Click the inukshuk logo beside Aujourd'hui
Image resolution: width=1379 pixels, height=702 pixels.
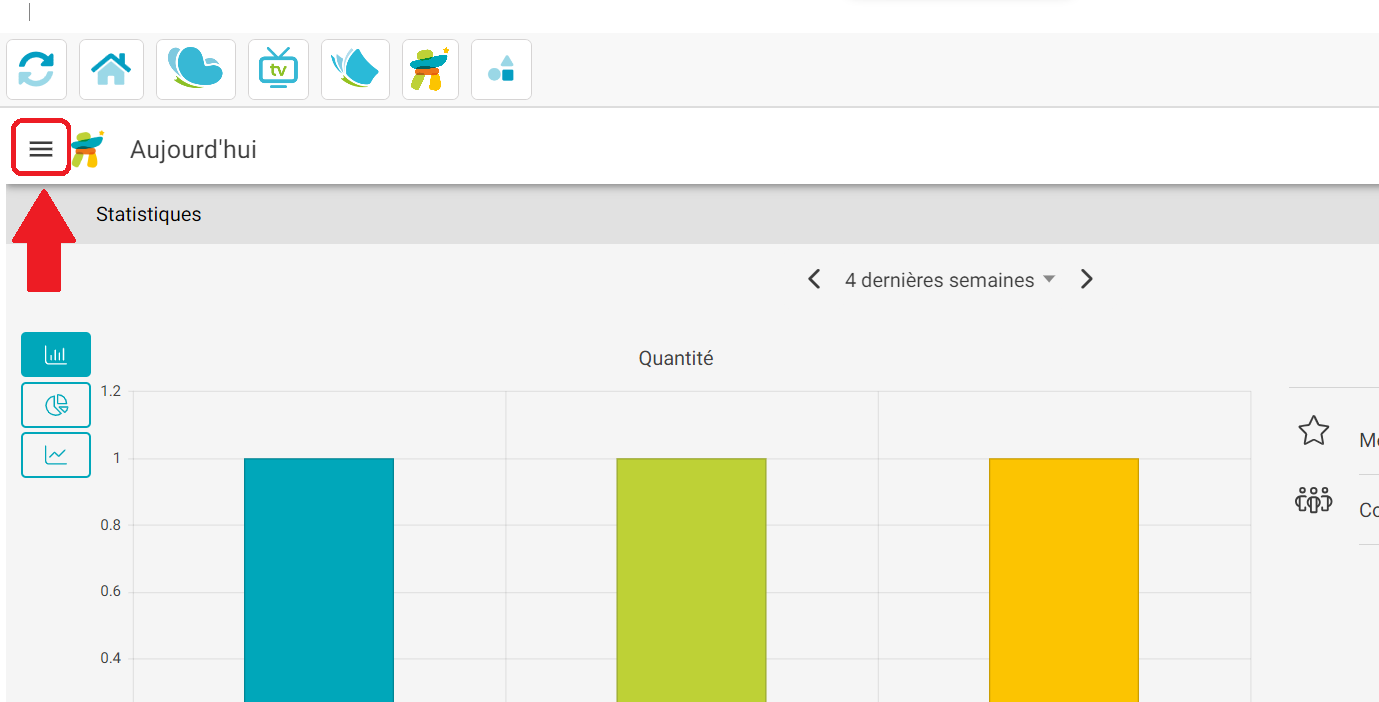point(88,149)
